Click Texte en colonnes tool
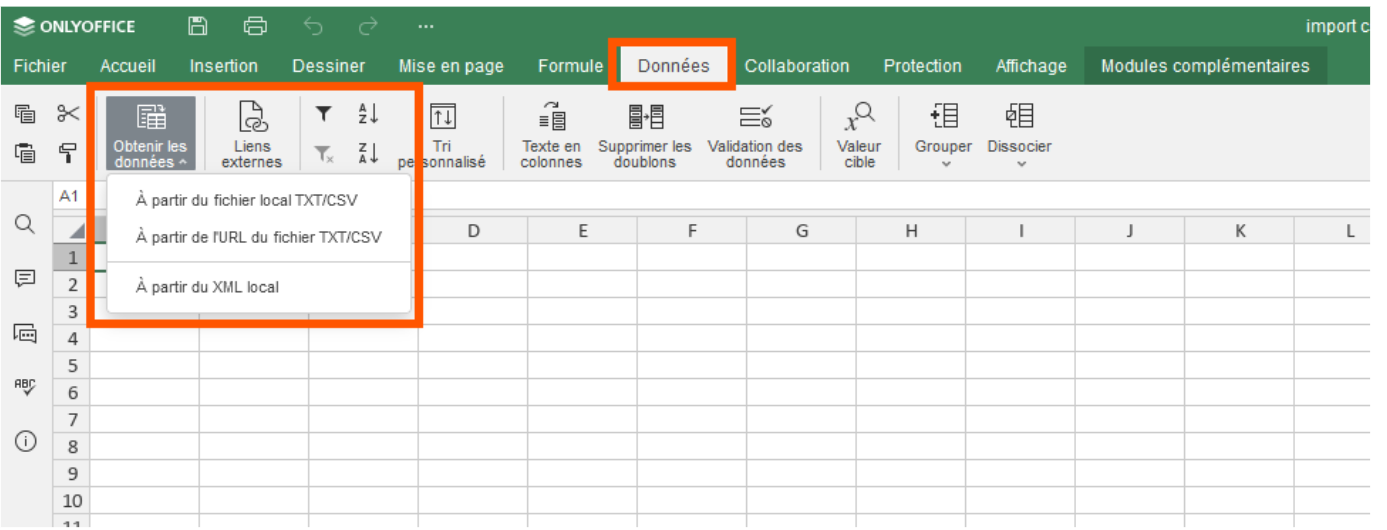The width and height of the screenshot is (1387, 530). click(x=551, y=135)
